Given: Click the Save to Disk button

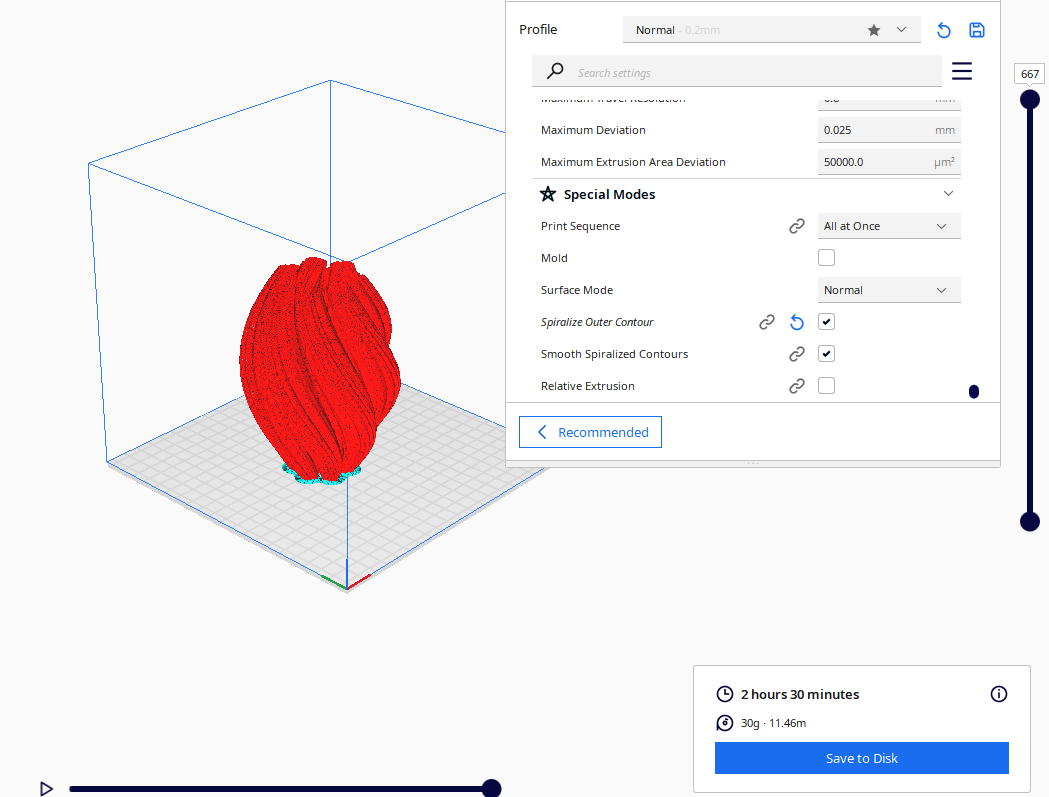Looking at the screenshot, I should coord(861,758).
